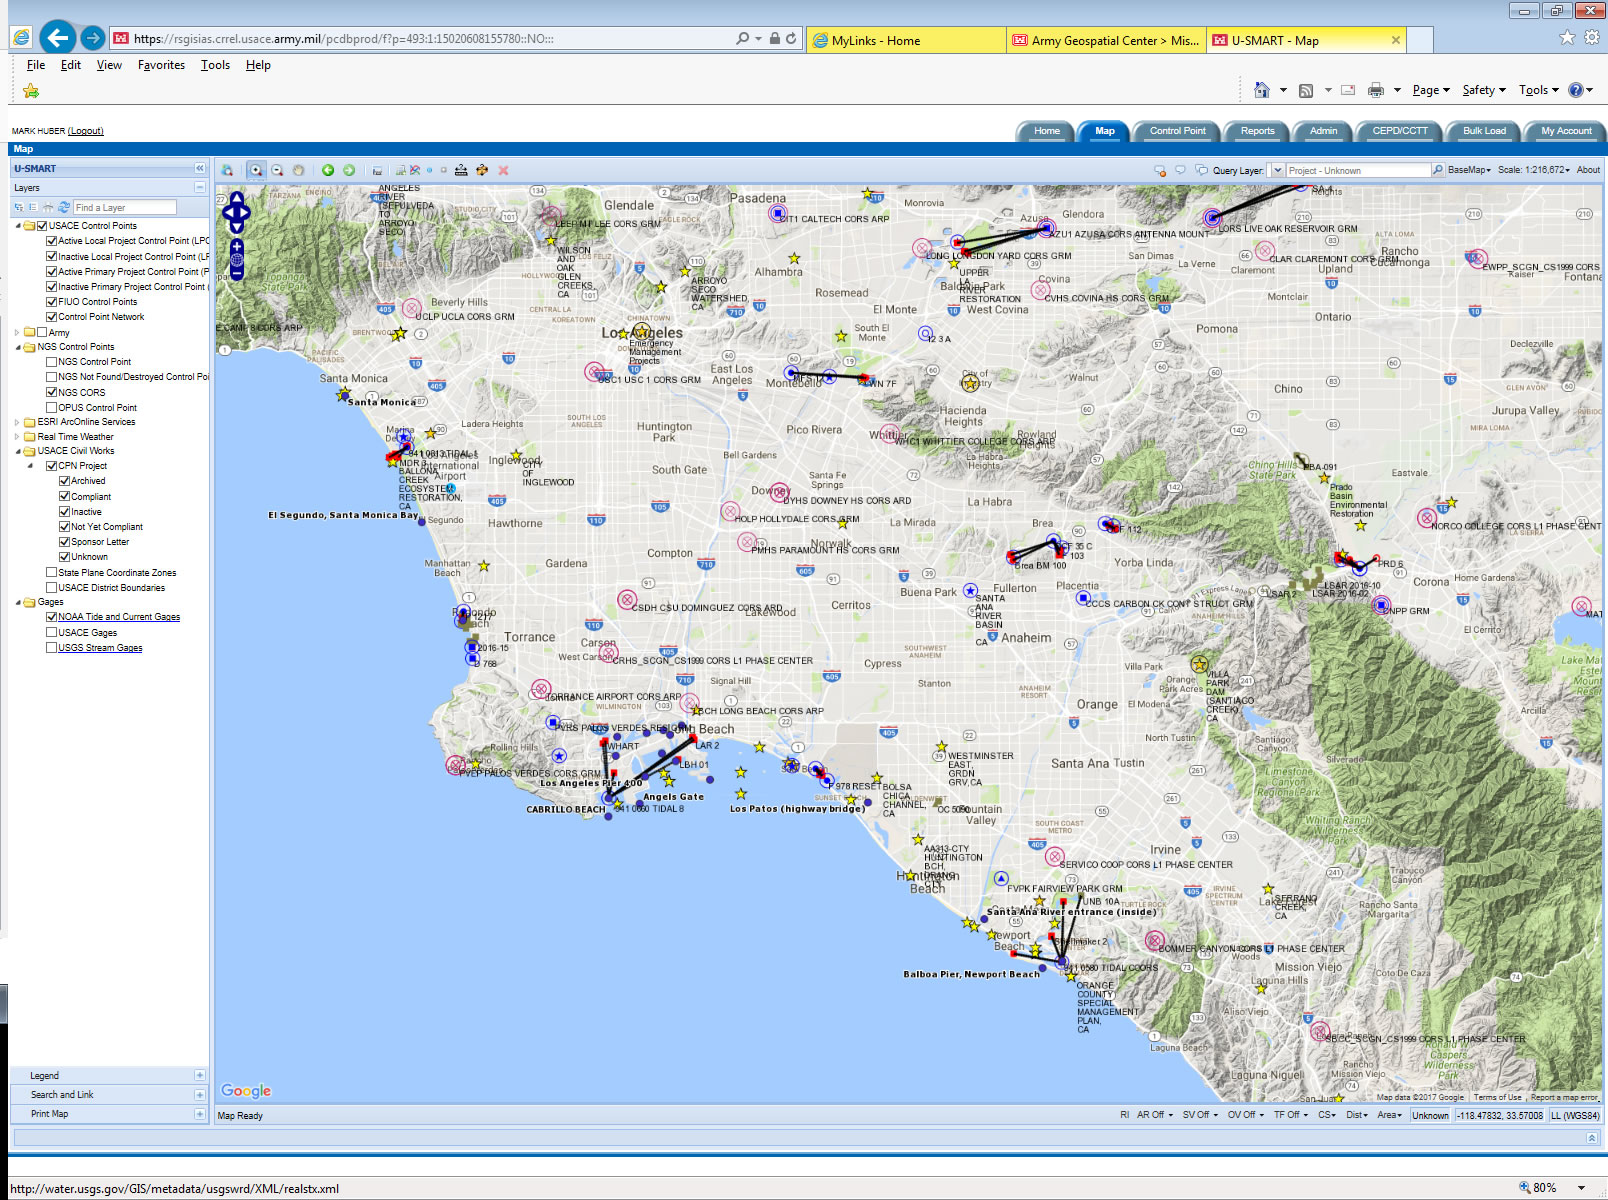Click the layer tree expand-all icon
1608x1200 pixels.
coord(18,207)
